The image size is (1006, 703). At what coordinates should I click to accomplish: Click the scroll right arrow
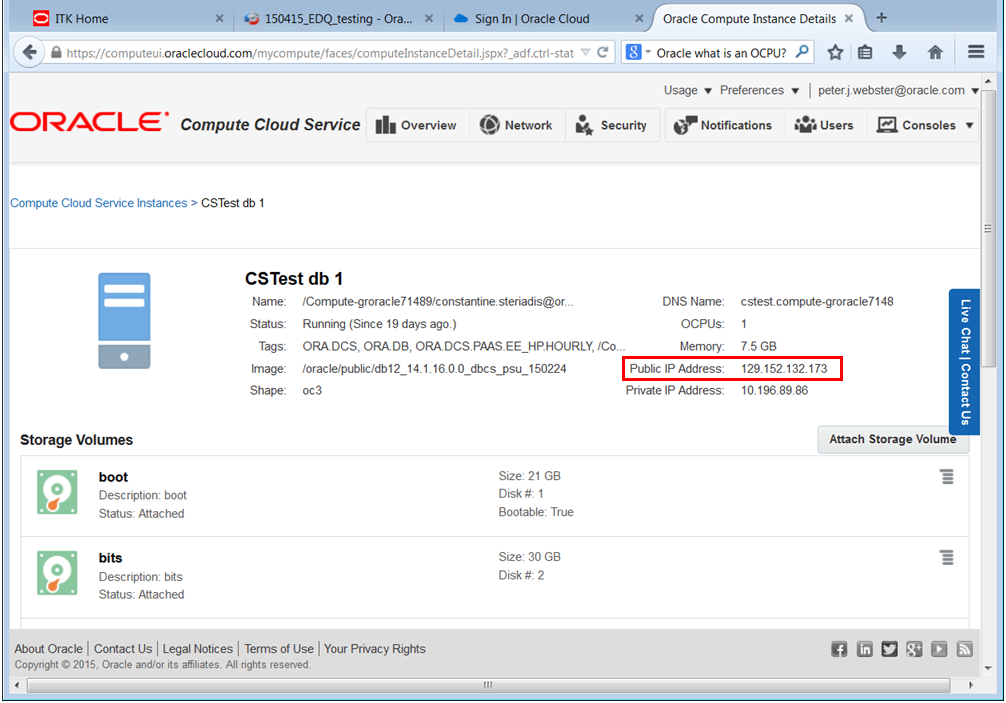(971, 685)
